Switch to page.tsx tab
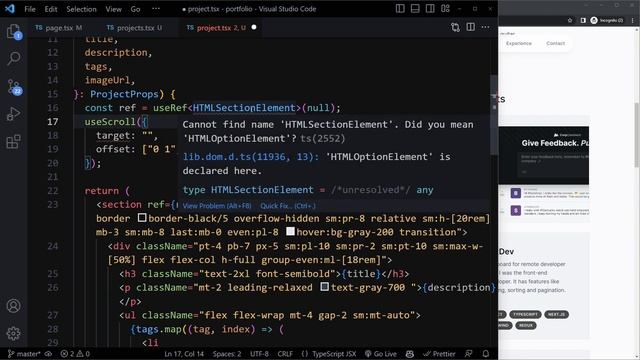640x360 pixels. click(x=59, y=28)
